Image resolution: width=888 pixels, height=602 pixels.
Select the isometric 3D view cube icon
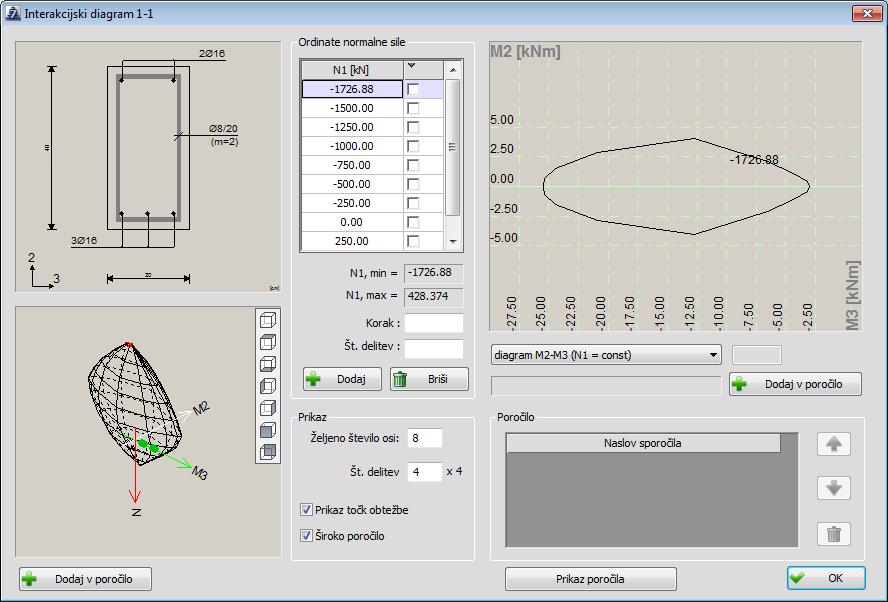[268, 320]
